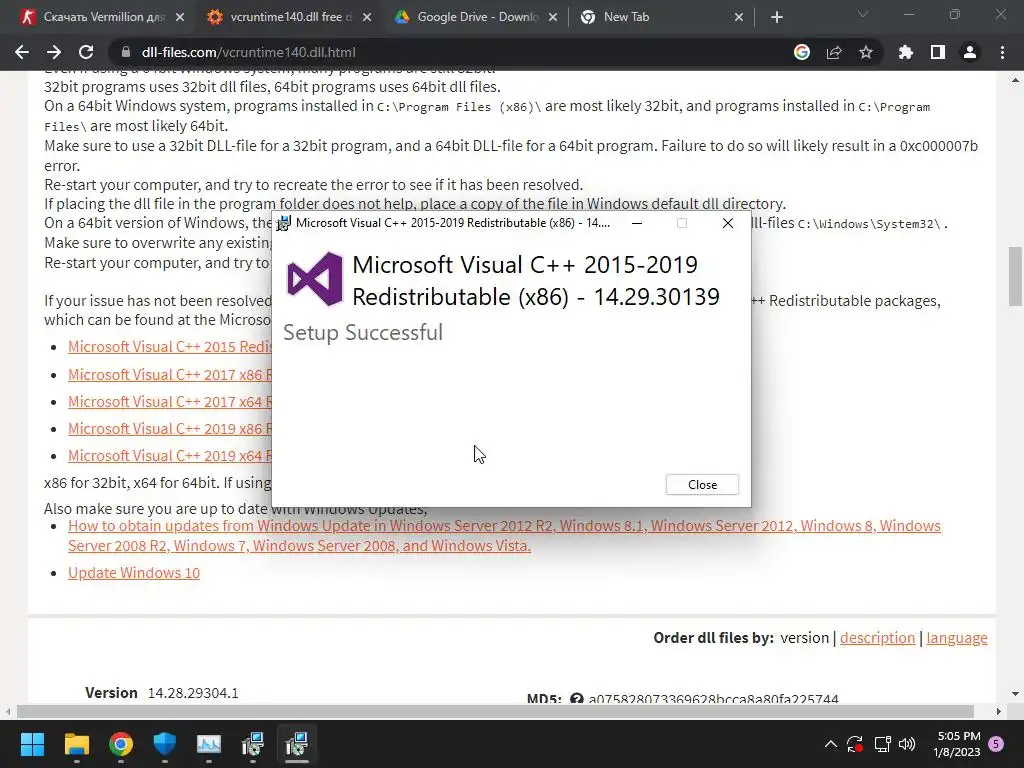Viewport: 1024px width, 768px height.
Task: Open the network tray icon
Action: pyautogui.click(x=882, y=744)
